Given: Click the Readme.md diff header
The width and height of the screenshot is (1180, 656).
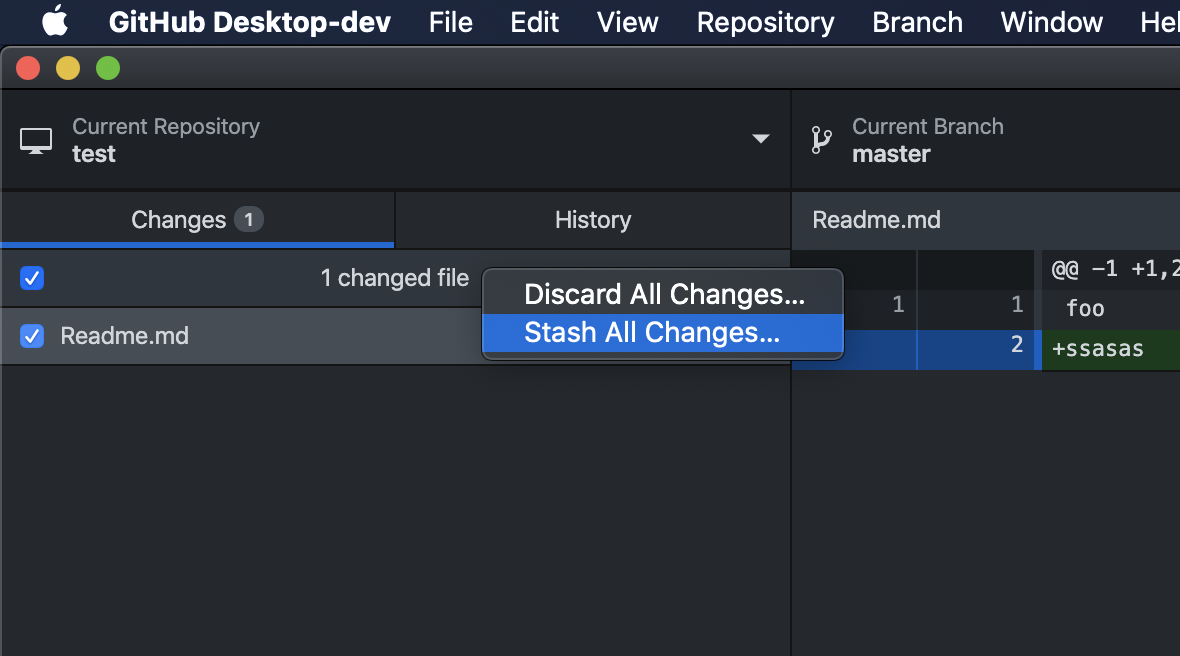Looking at the screenshot, I should [x=877, y=219].
